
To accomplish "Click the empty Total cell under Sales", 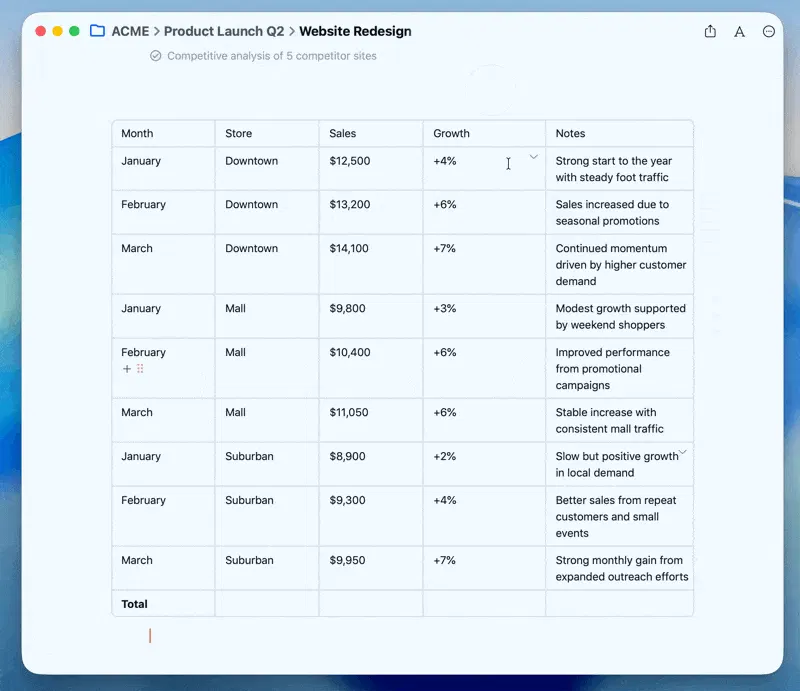I will [370, 604].
